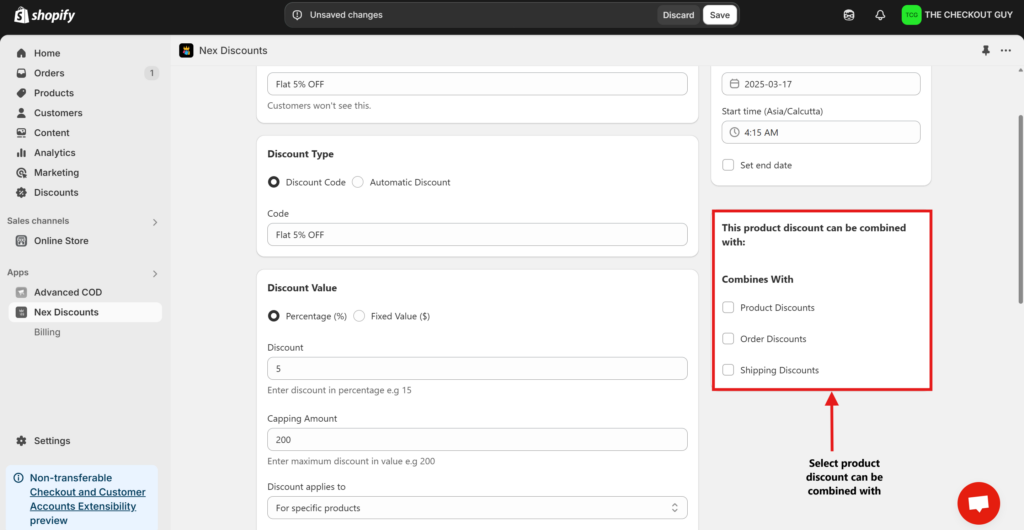Check the Shipping Discounts checkbox

click(x=728, y=370)
